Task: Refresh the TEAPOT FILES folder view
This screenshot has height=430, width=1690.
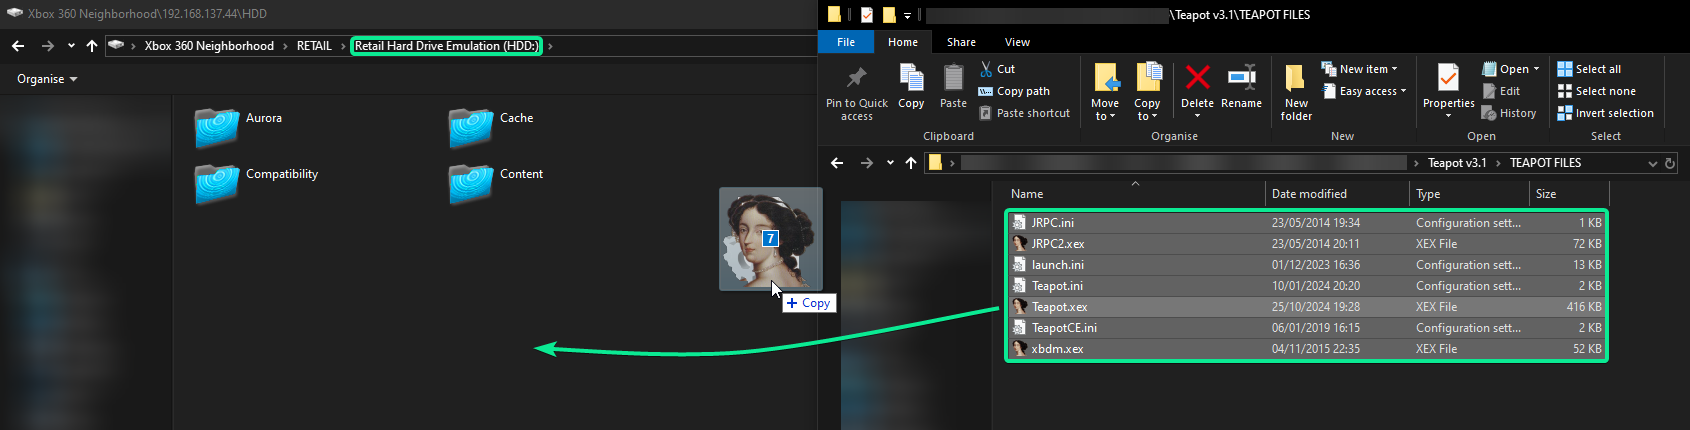Action: (1669, 163)
